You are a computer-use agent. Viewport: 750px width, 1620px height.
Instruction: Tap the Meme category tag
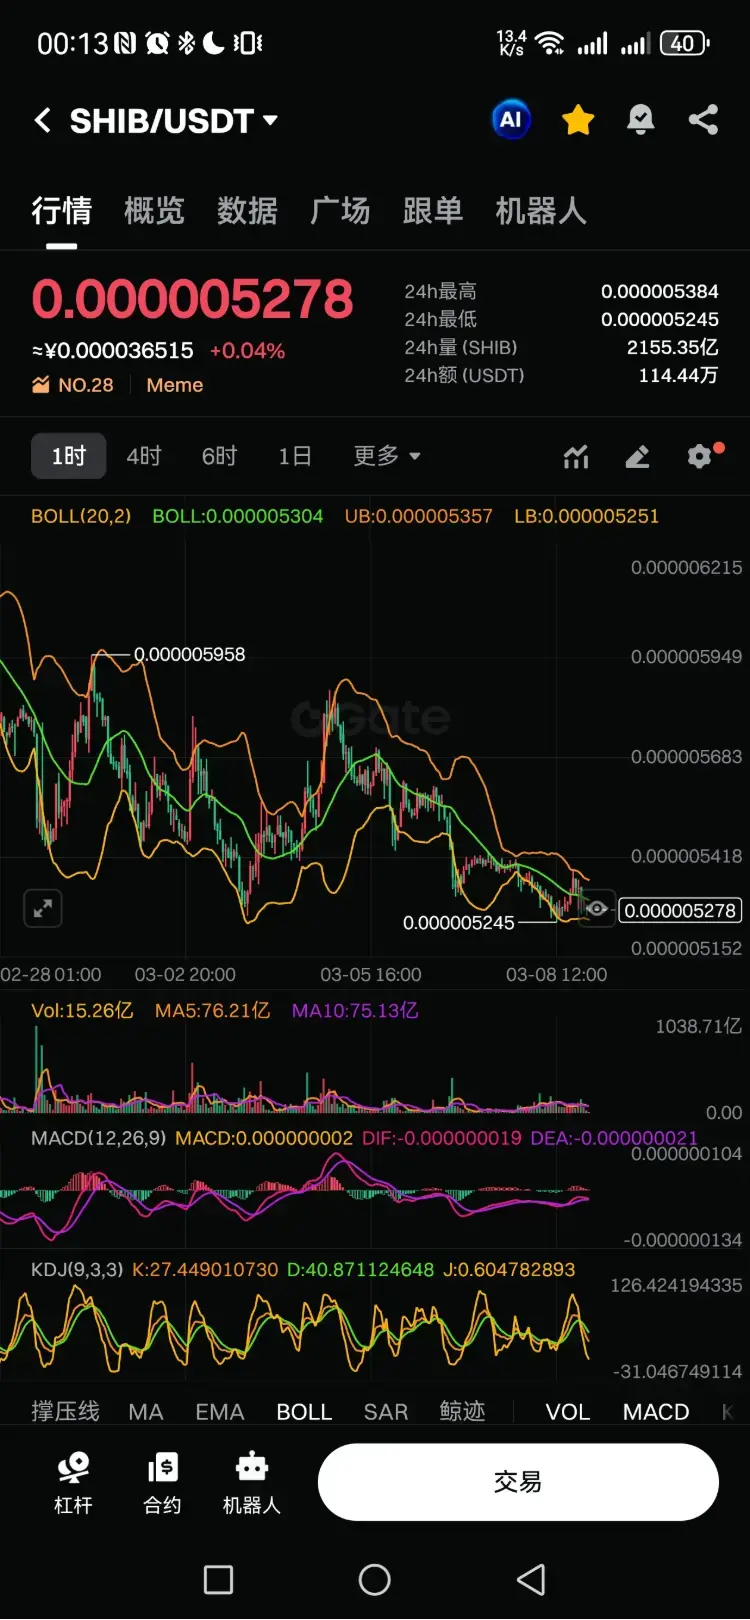(175, 385)
